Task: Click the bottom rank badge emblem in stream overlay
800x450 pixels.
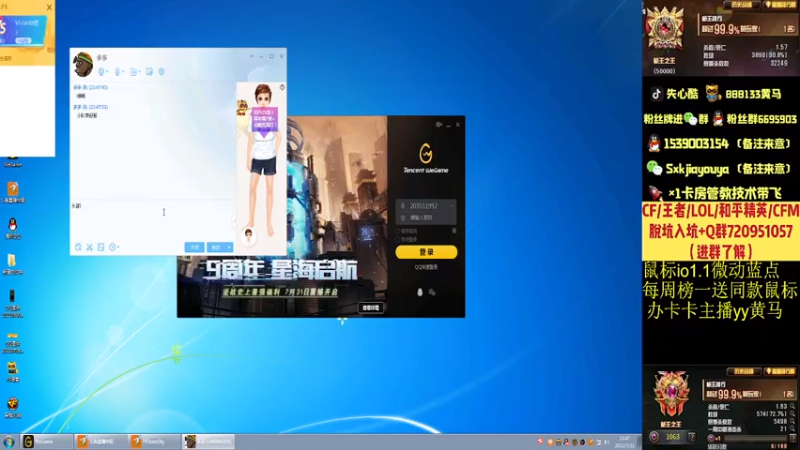Action: pyautogui.click(x=671, y=395)
